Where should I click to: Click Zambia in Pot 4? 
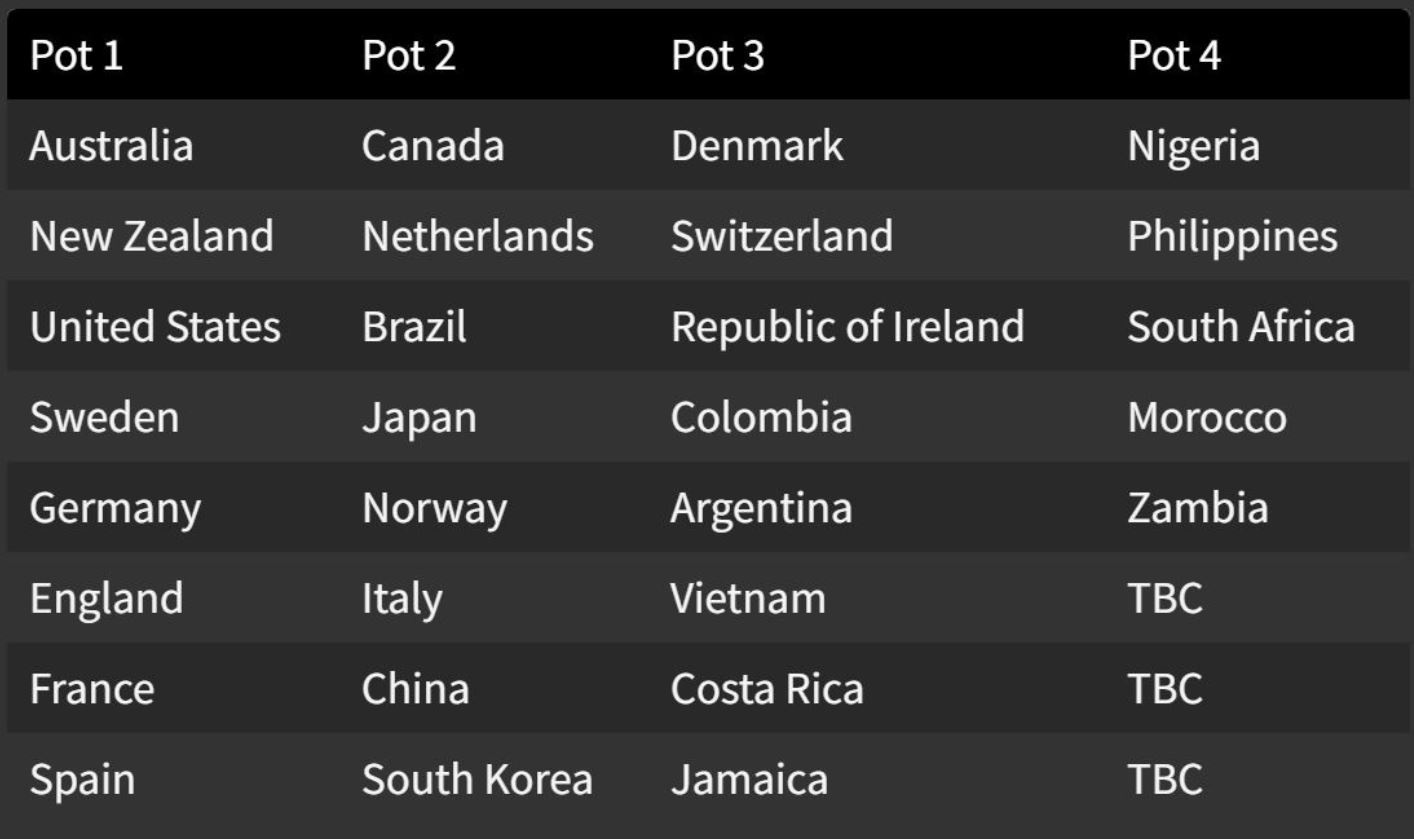click(x=1198, y=508)
